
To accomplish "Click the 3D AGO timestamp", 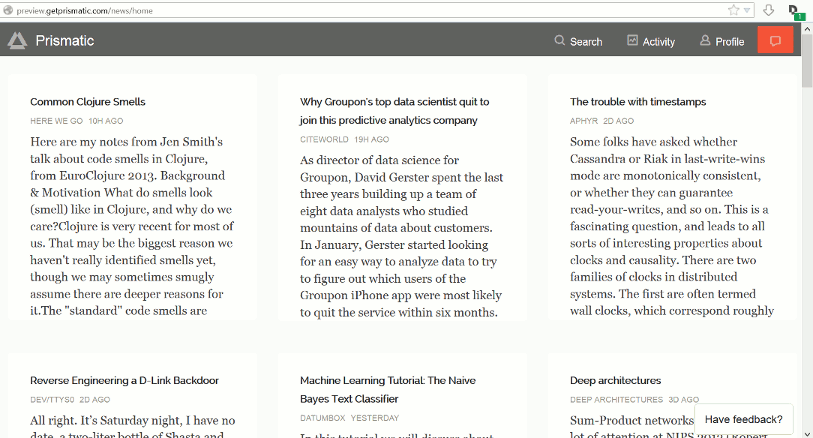I will coord(683,400).
